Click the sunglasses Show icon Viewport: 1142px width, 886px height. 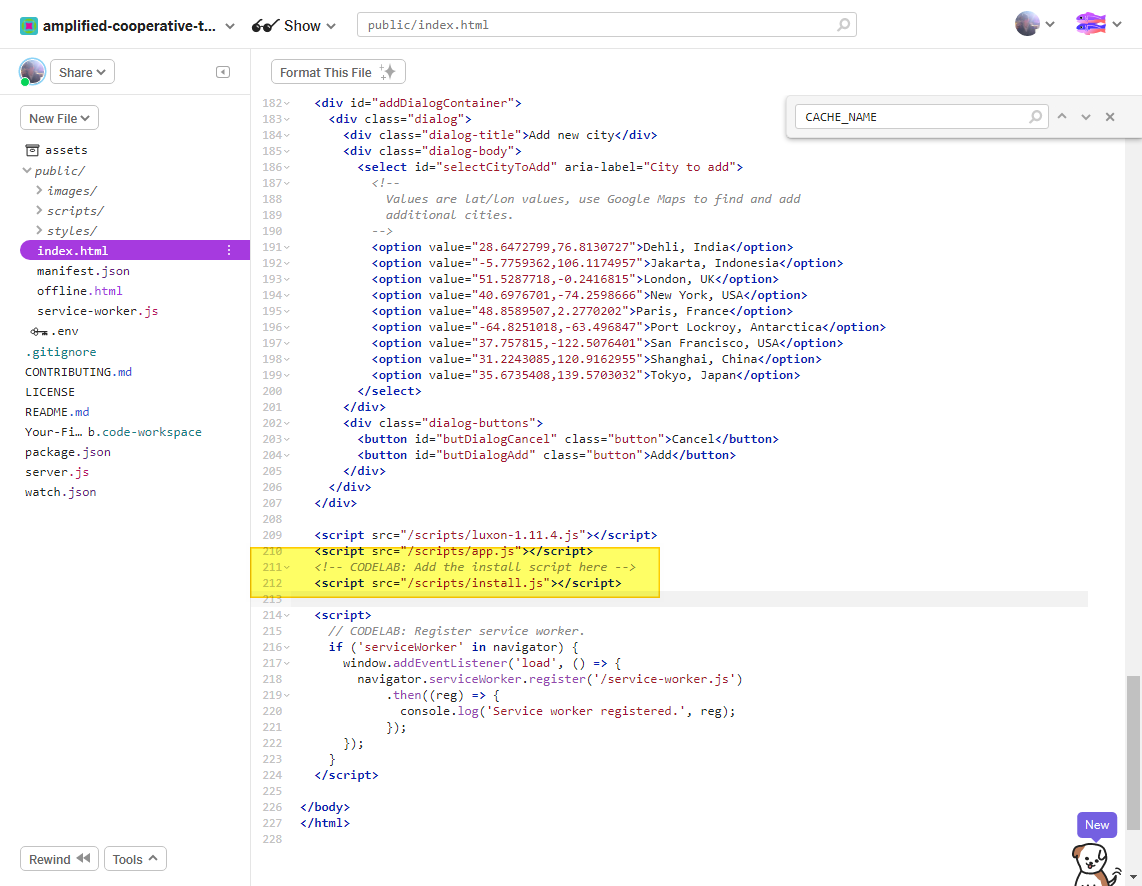click(x=265, y=26)
